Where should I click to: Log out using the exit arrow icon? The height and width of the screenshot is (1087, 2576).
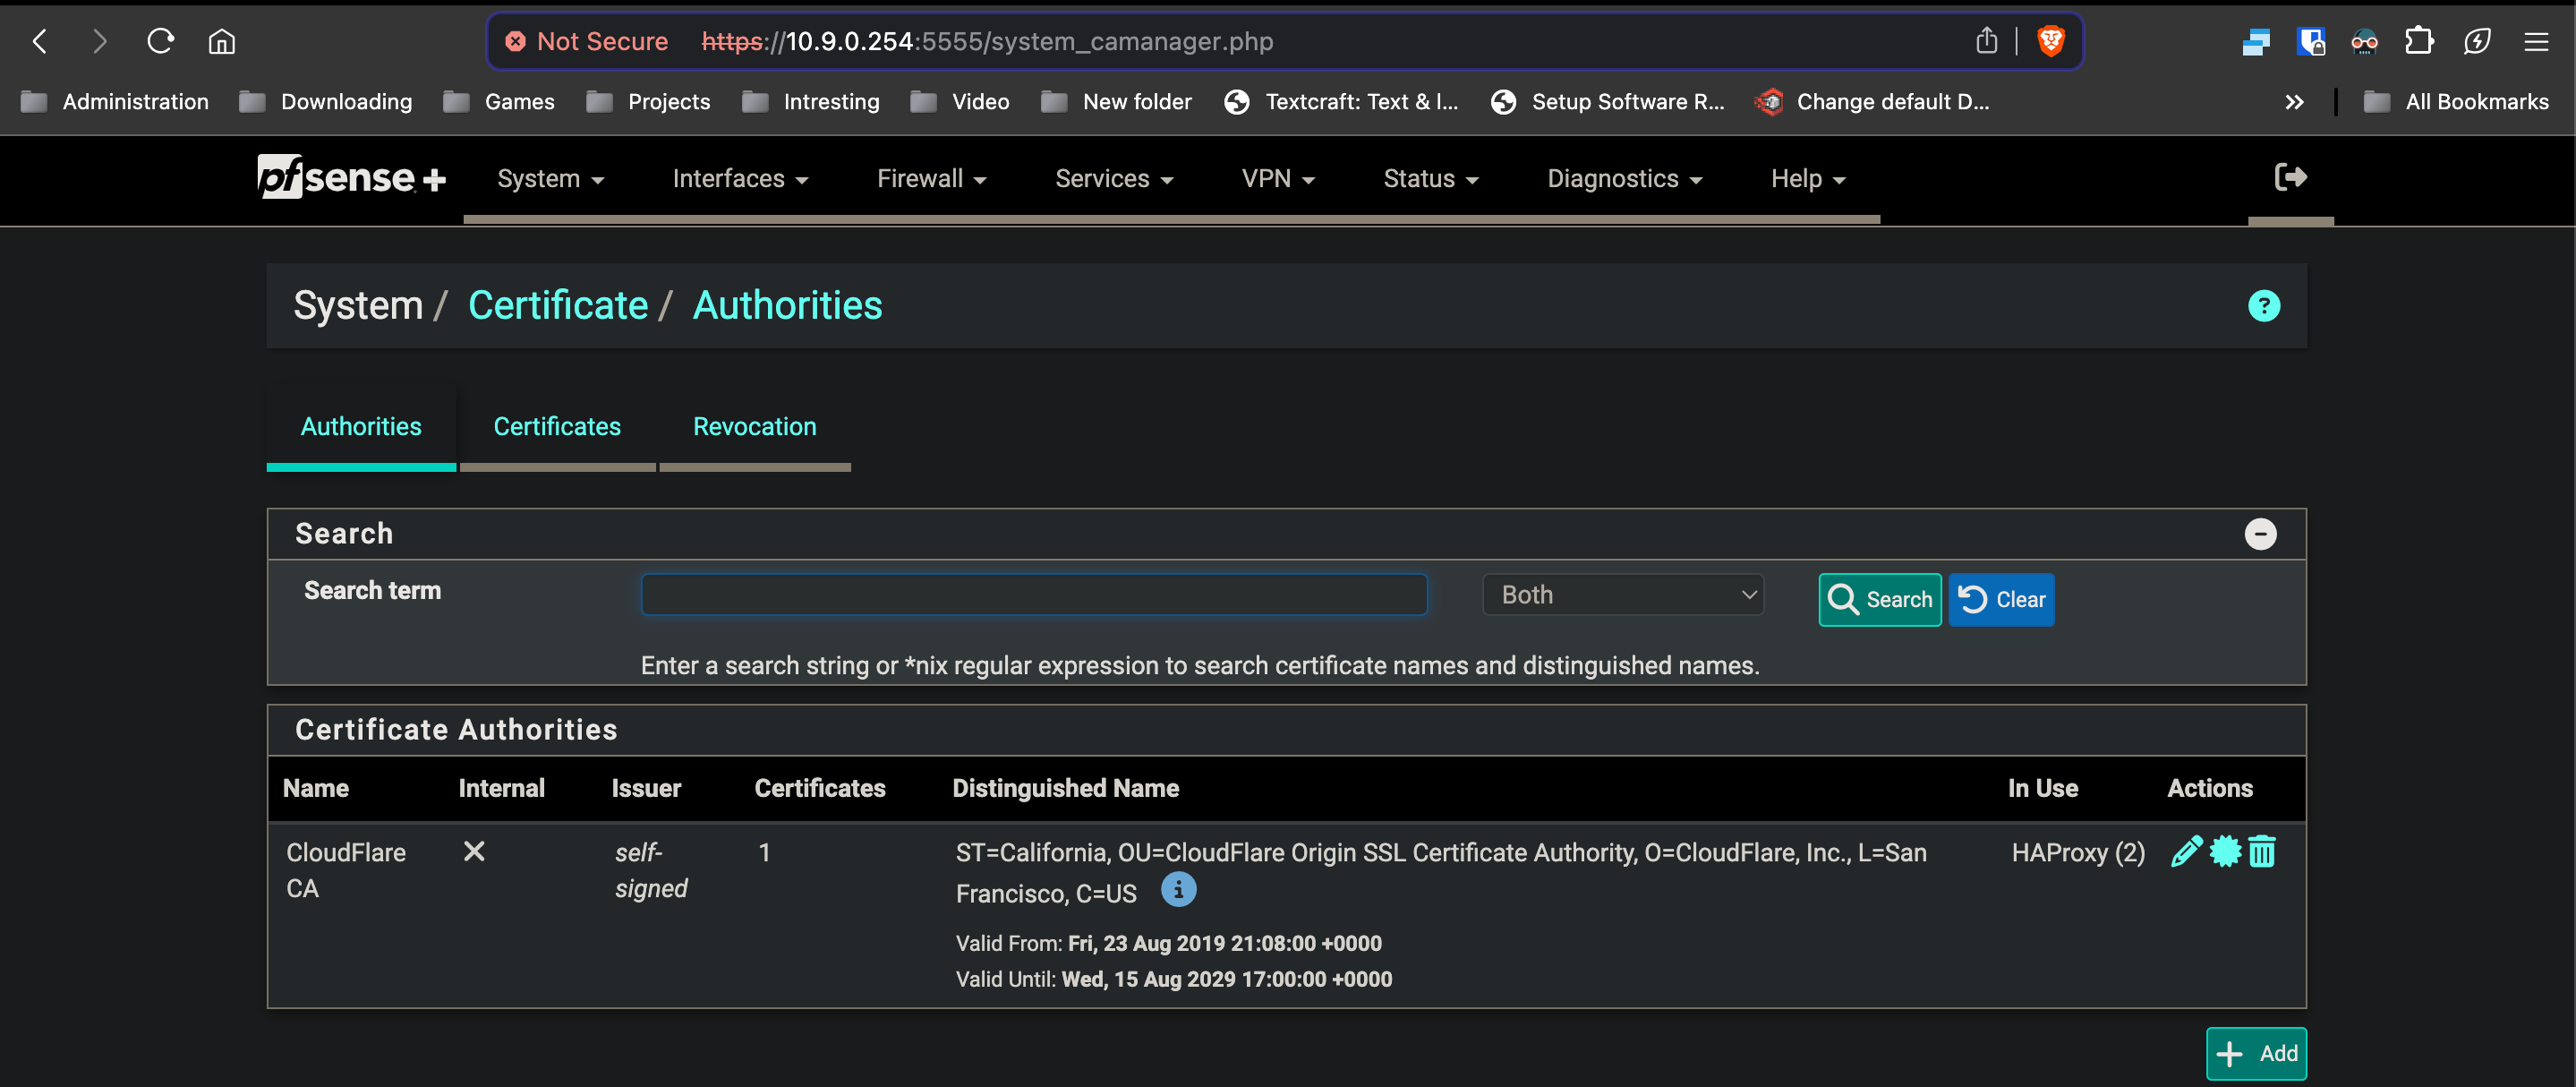pyautogui.click(x=2290, y=177)
